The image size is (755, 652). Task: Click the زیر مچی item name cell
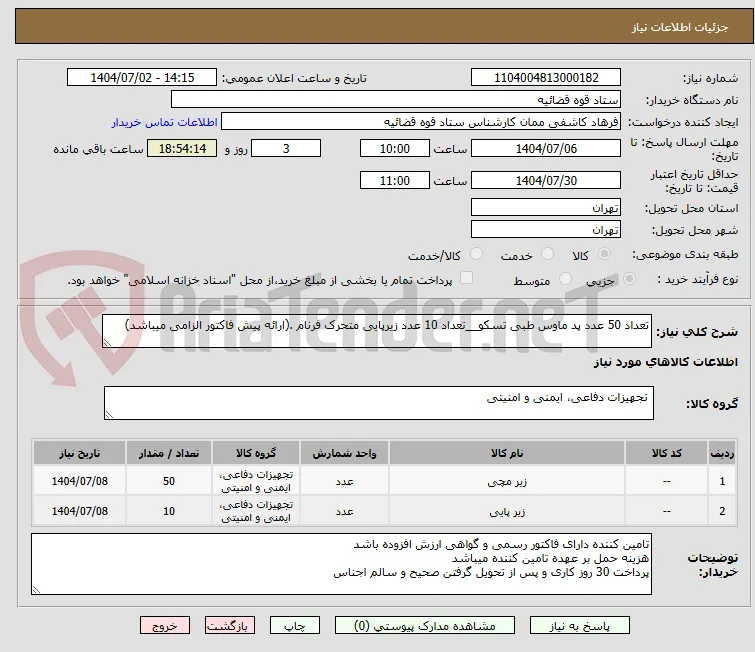pyautogui.click(x=507, y=481)
